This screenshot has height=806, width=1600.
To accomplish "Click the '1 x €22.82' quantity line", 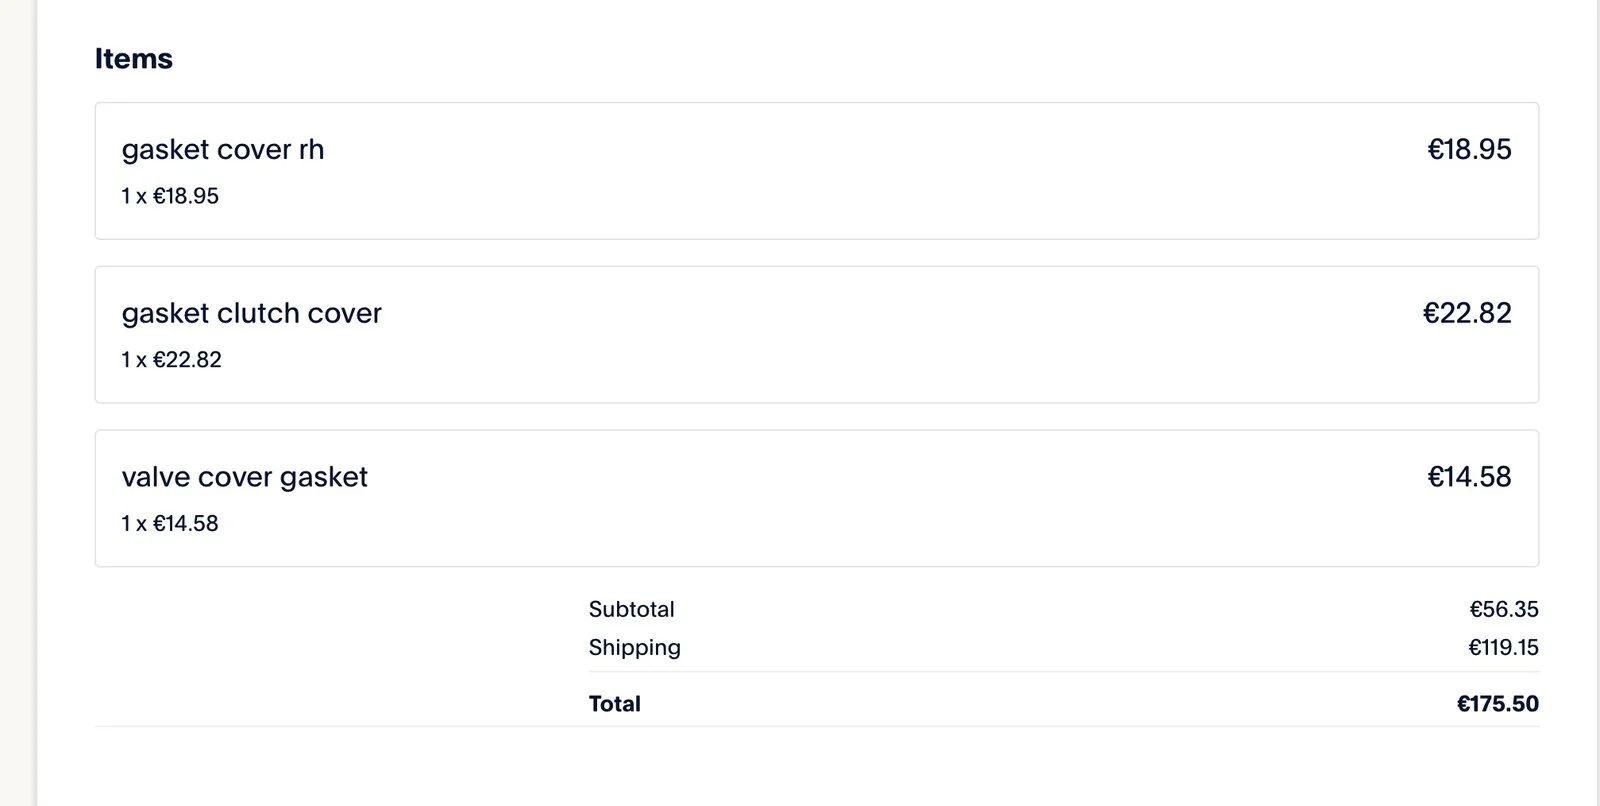I will point(171,360).
